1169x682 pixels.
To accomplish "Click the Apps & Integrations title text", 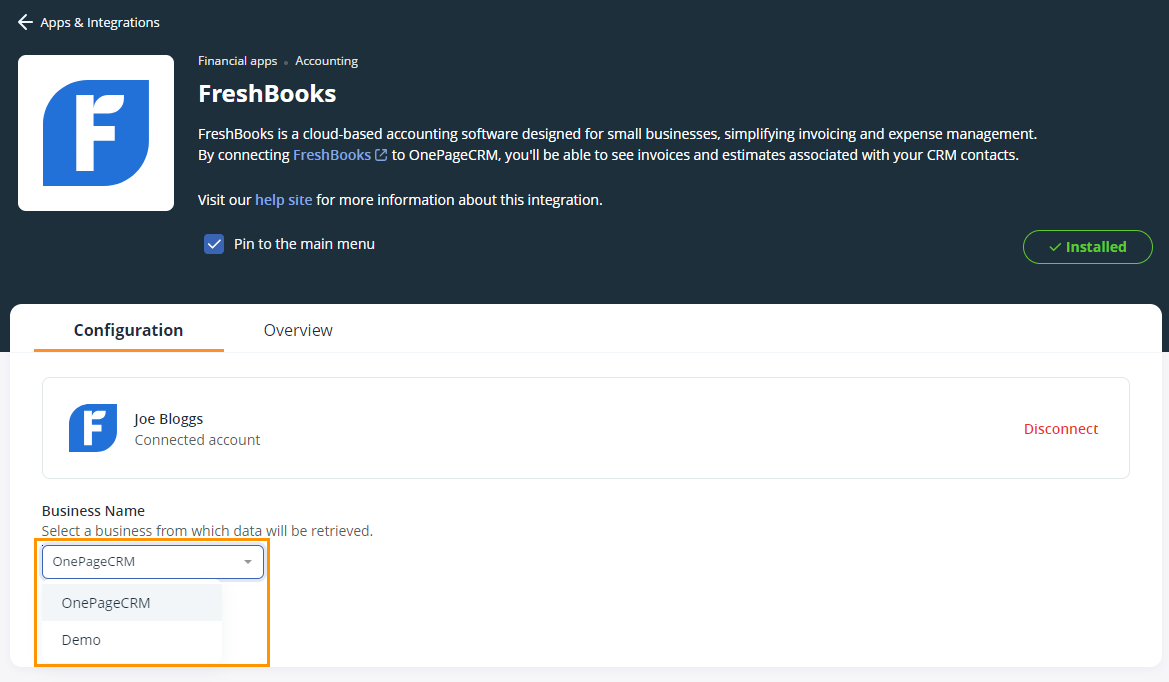I will [100, 22].
